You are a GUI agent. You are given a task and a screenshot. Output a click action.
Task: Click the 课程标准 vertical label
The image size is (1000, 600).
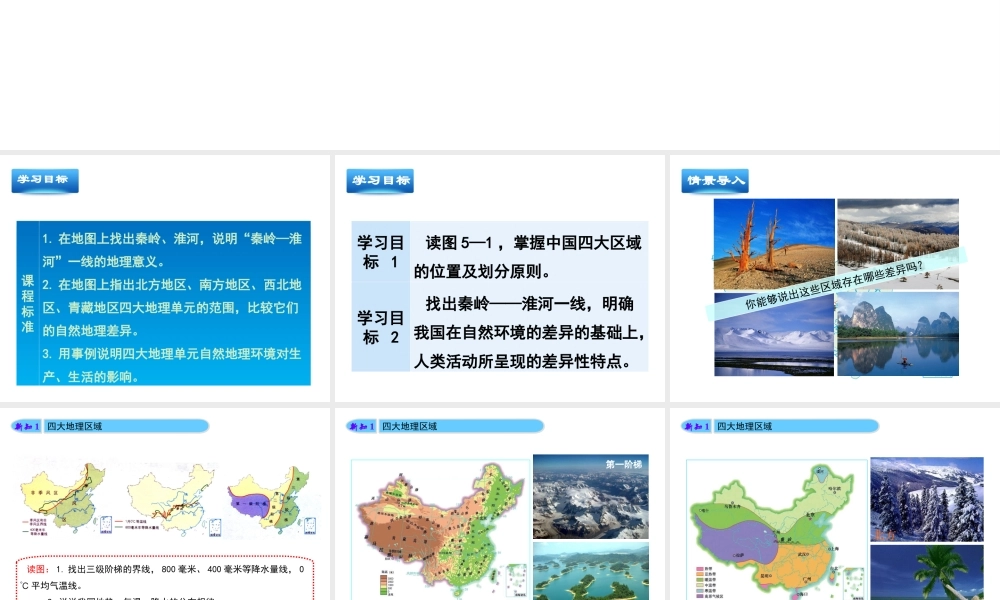(x=27, y=304)
